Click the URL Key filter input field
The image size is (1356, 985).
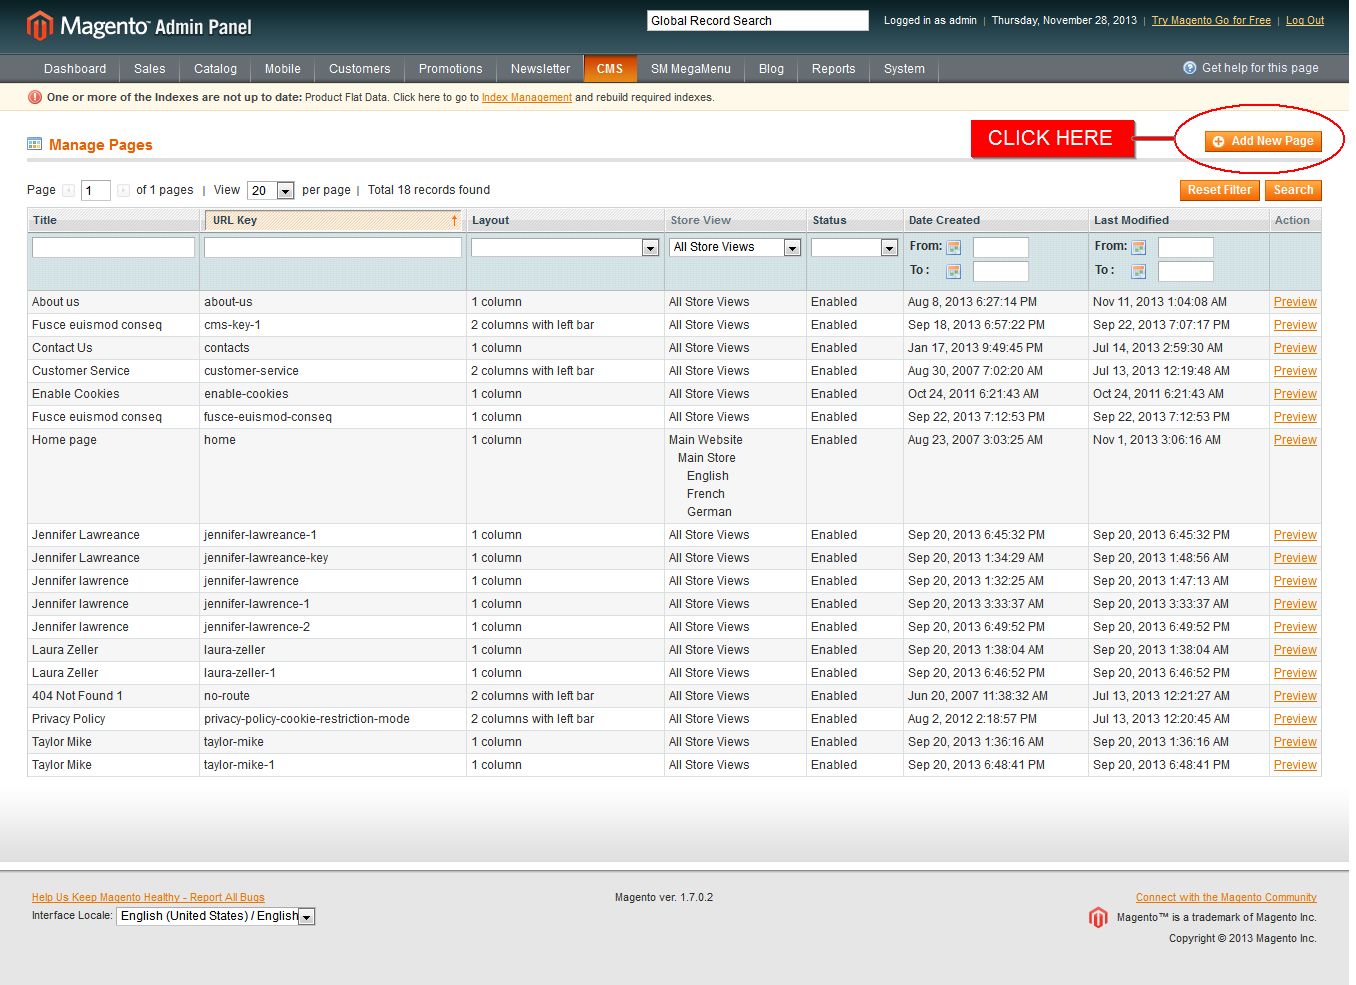pos(333,247)
